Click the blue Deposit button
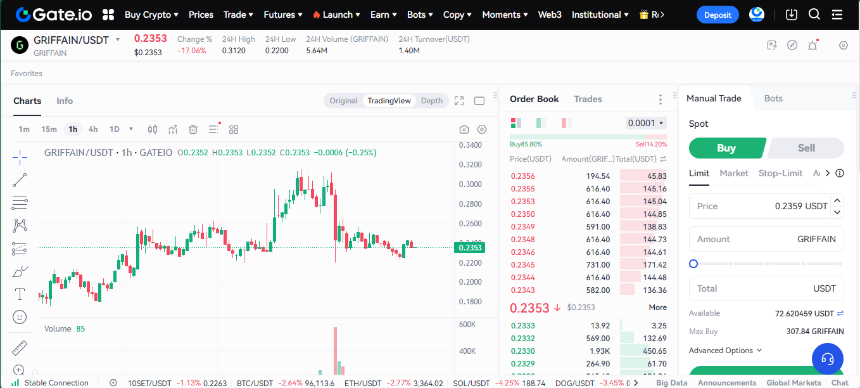This screenshot has height=388, width=860. [x=718, y=15]
